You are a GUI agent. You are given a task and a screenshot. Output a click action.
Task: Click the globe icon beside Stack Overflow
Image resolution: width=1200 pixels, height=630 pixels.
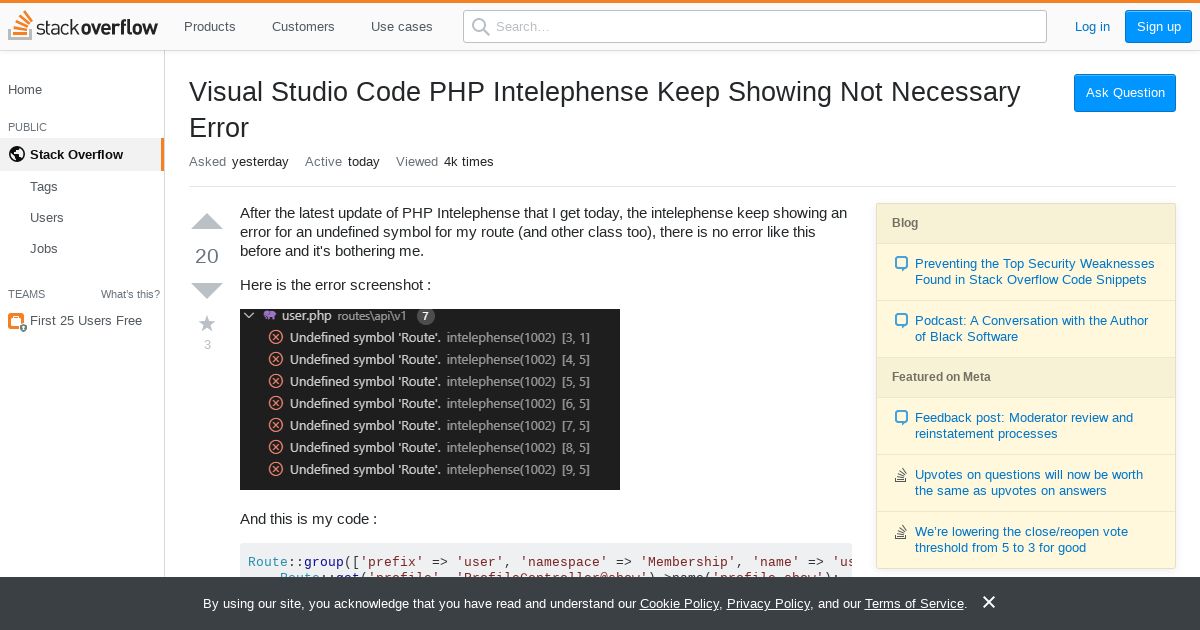(x=16, y=154)
